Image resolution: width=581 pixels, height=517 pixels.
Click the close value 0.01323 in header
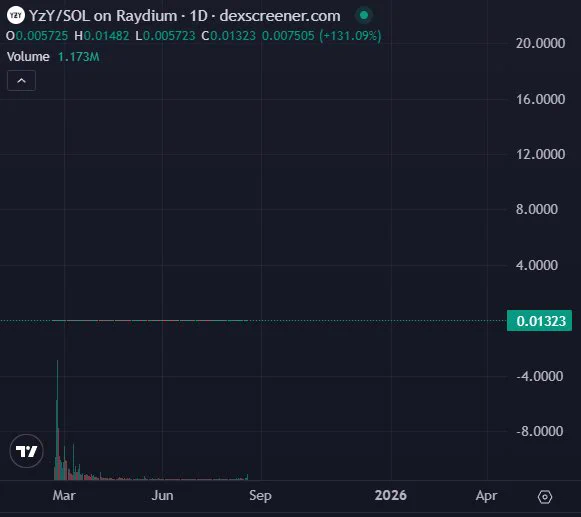[x=233, y=36]
